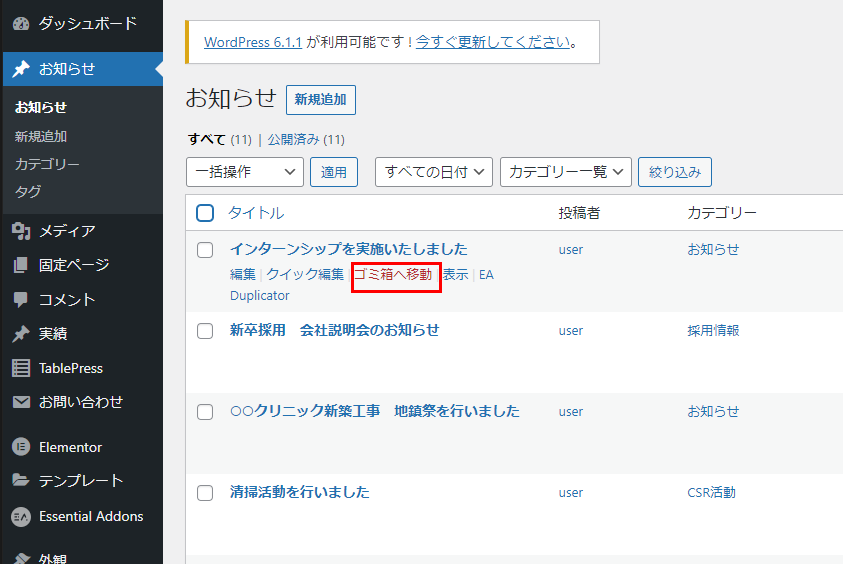The width and height of the screenshot is (843, 564).
Task: Click the TablePress table icon
Action: (x=20, y=368)
